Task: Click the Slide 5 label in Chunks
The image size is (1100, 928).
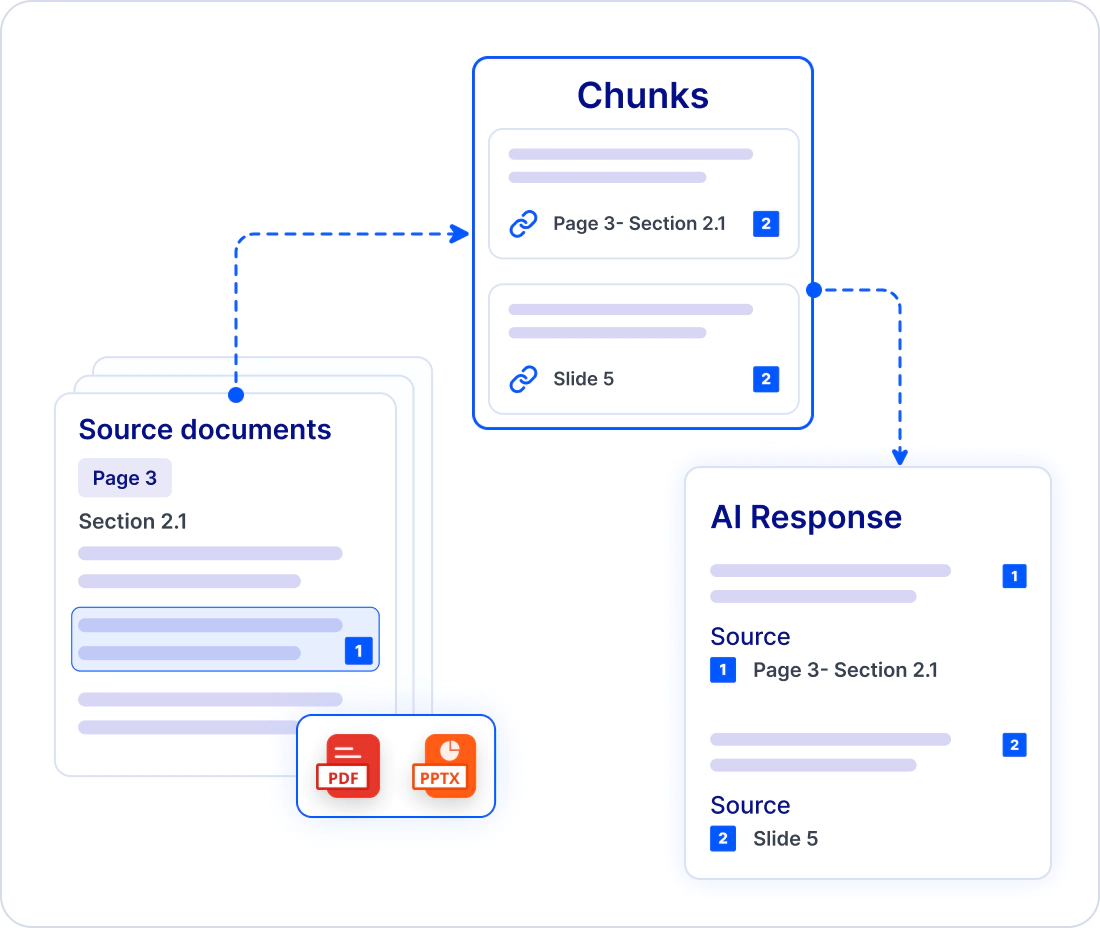Action: (584, 379)
